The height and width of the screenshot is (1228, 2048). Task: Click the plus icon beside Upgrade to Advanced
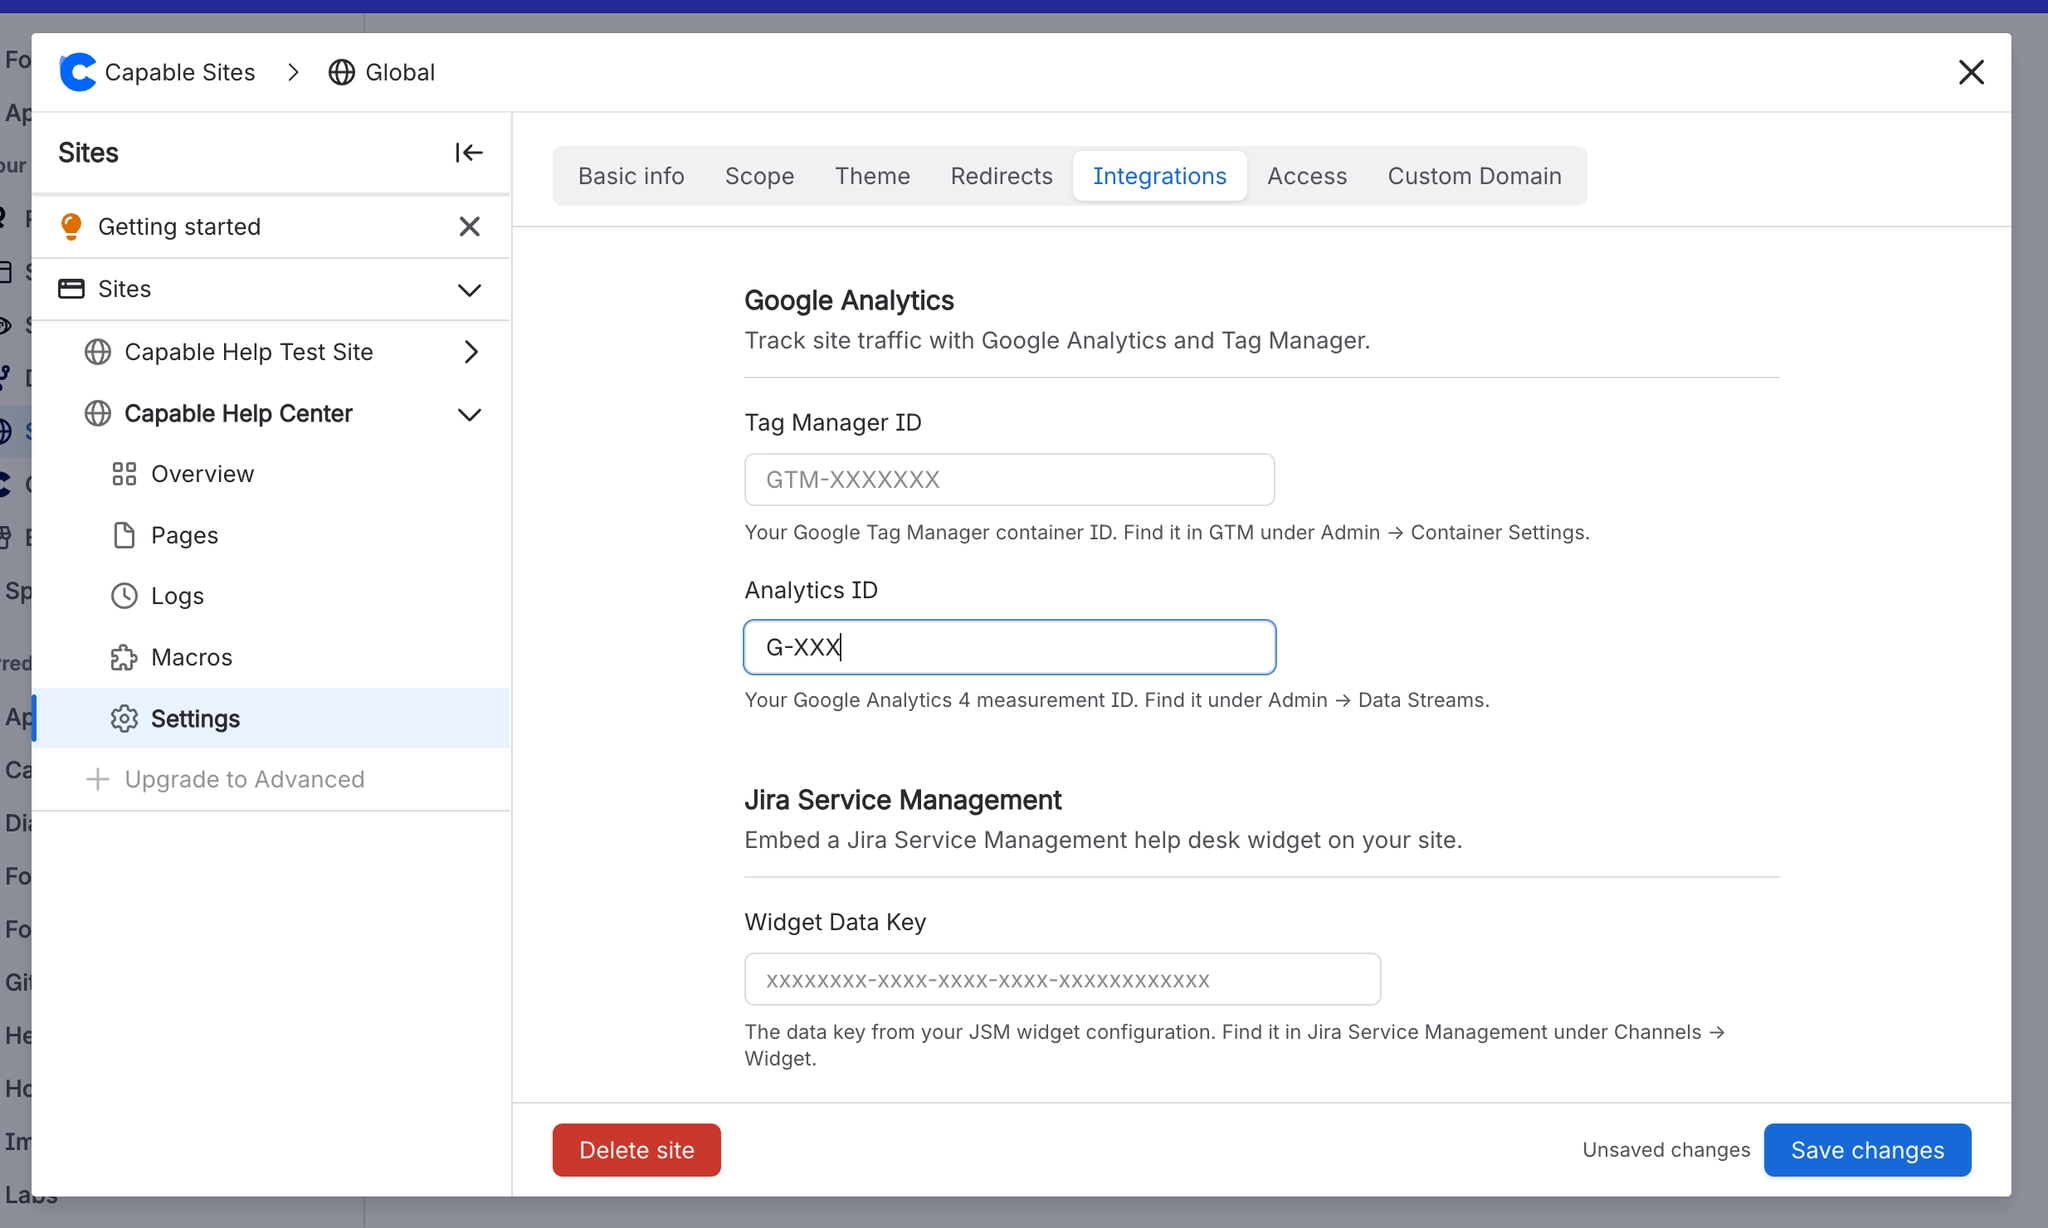pos(97,779)
